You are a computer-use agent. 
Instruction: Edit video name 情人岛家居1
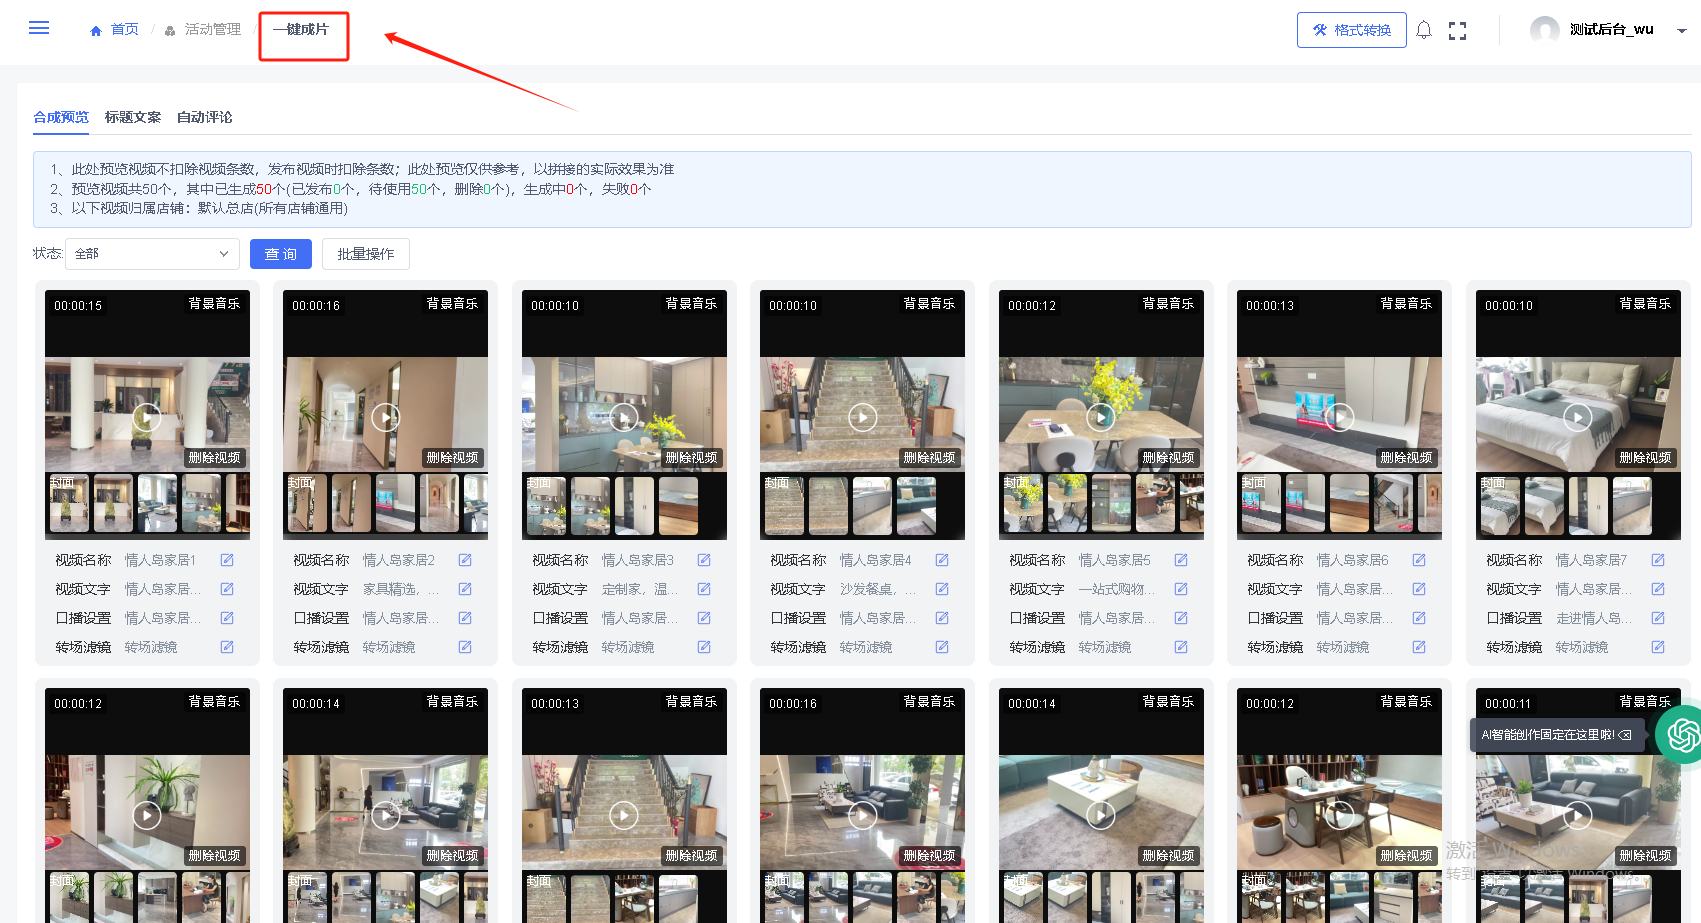click(x=227, y=560)
